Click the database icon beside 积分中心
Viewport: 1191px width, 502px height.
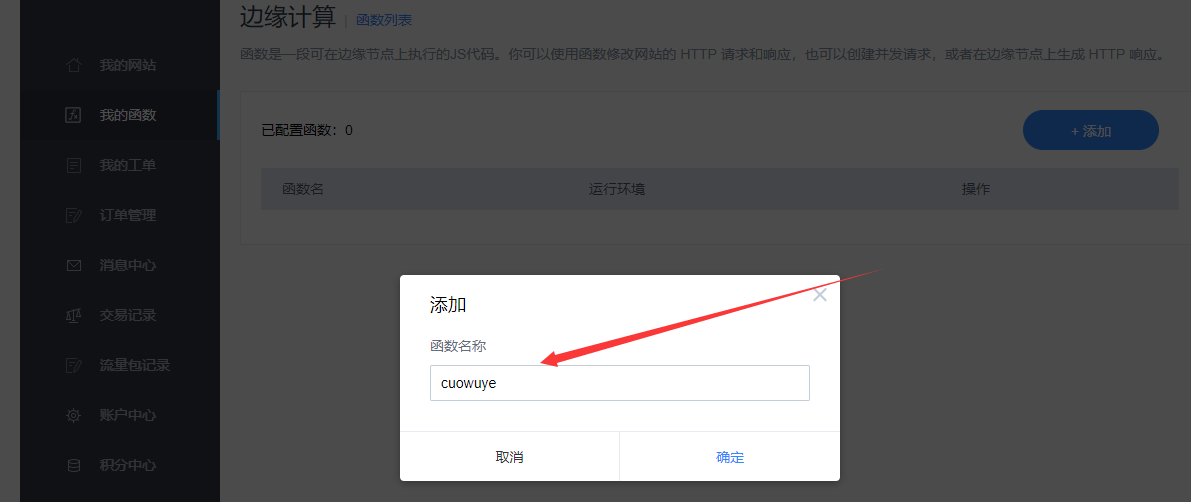[x=74, y=466]
